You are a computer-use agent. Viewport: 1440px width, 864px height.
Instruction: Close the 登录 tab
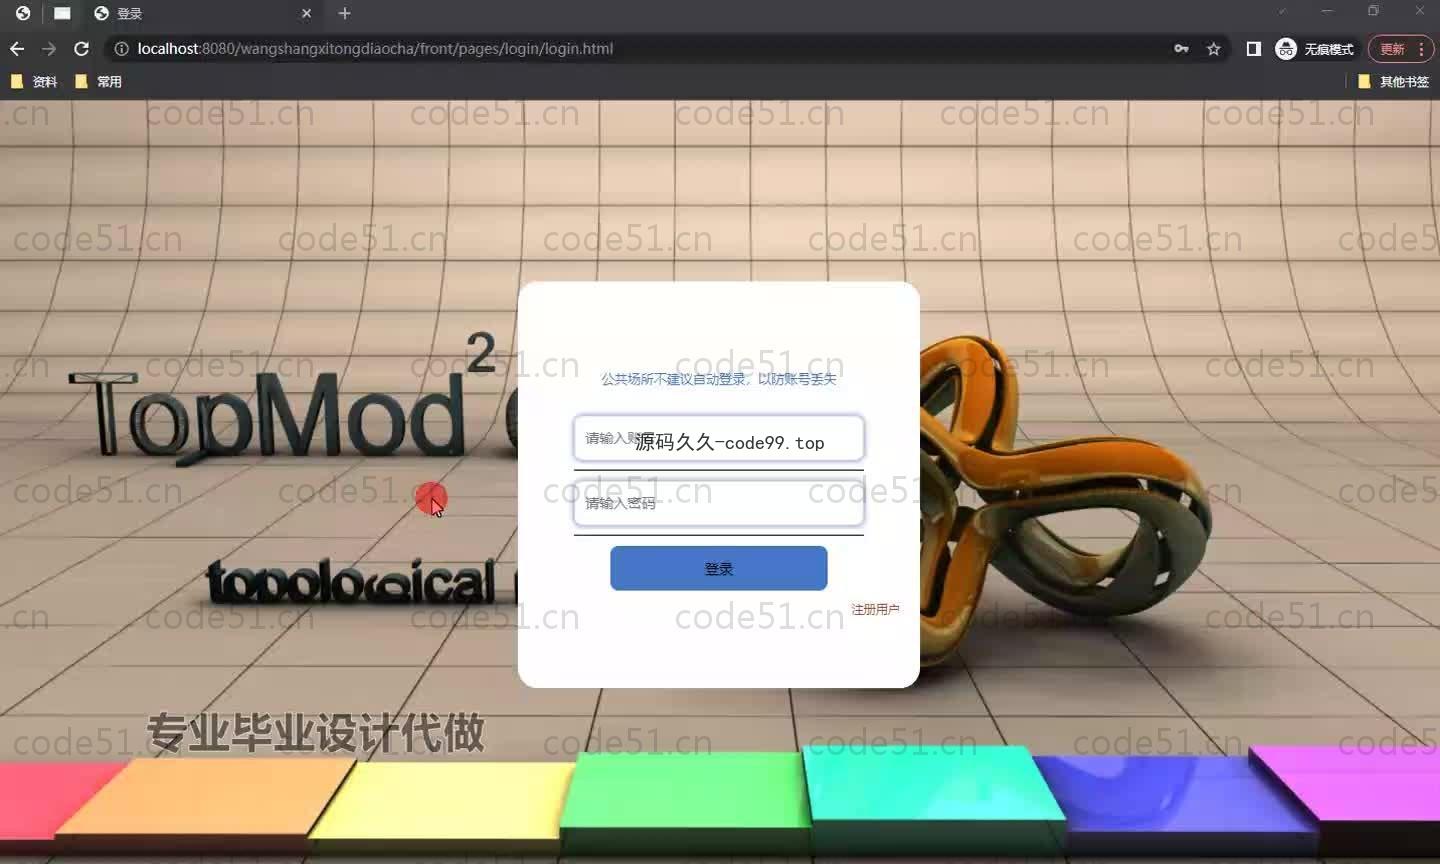[307, 13]
